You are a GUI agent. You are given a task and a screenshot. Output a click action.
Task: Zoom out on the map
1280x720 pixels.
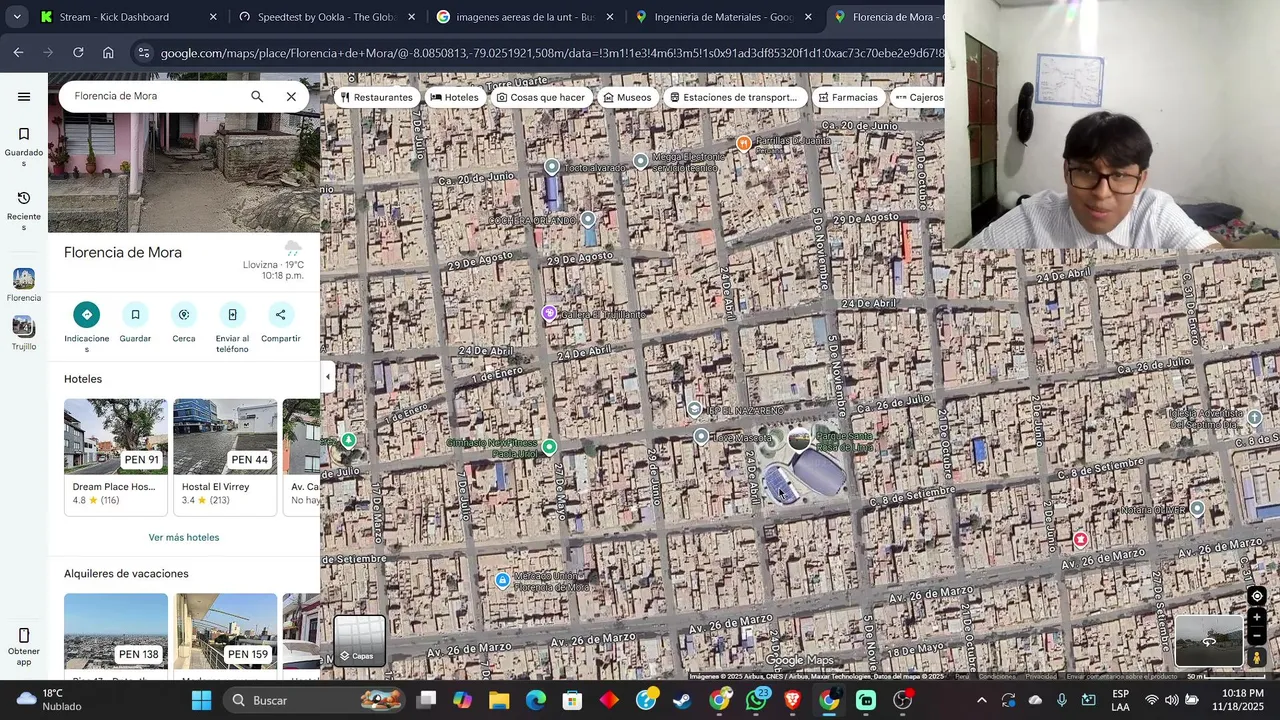point(1257,635)
